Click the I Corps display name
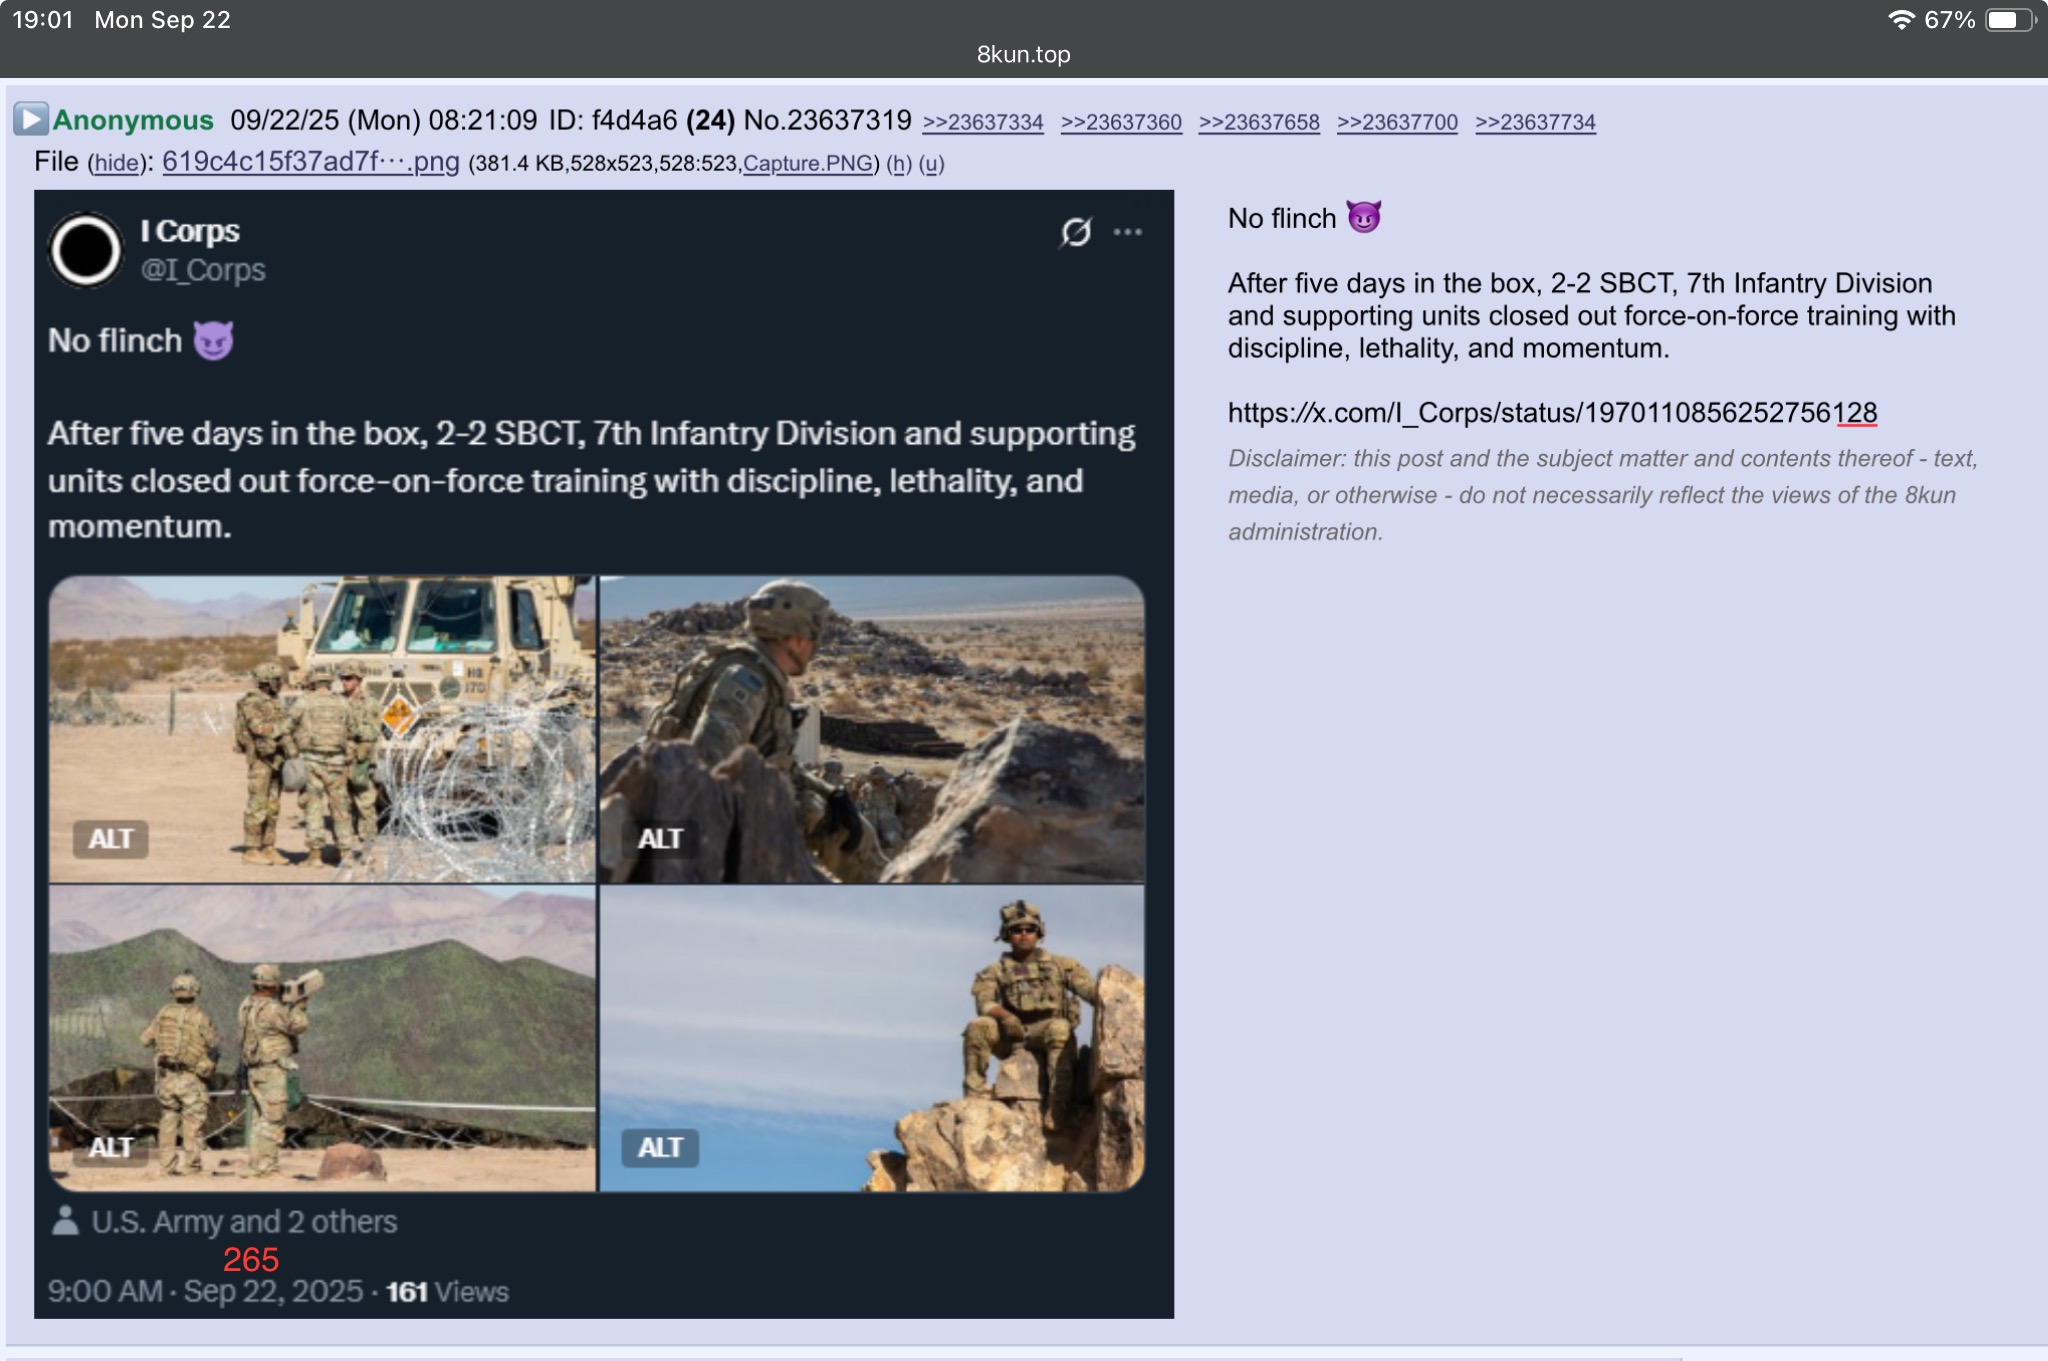The width and height of the screenshot is (2048, 1361). pyautogui.click(x=190, y=231)
